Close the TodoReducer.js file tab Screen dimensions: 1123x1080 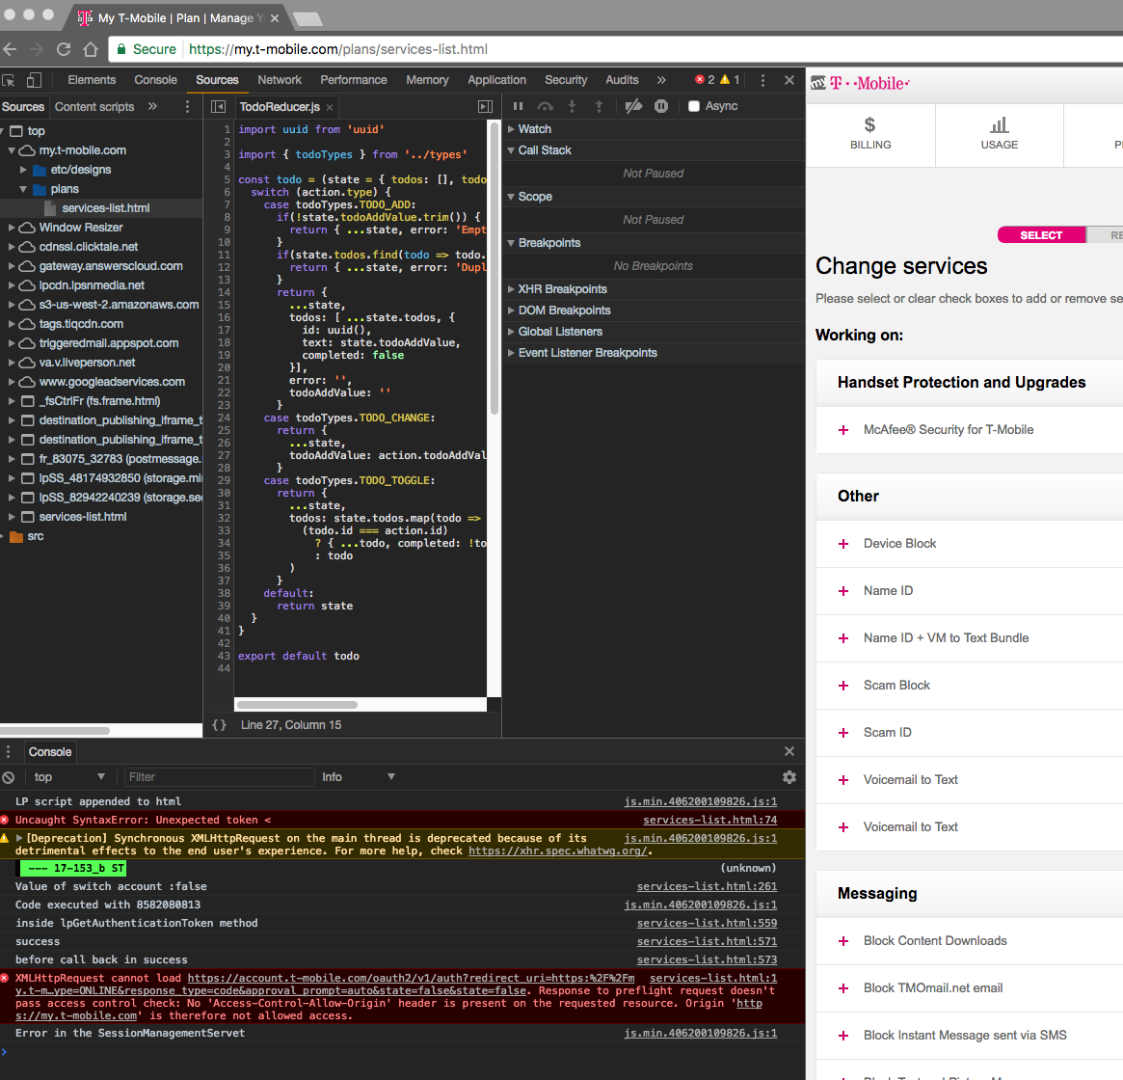(x=329, y=107)
